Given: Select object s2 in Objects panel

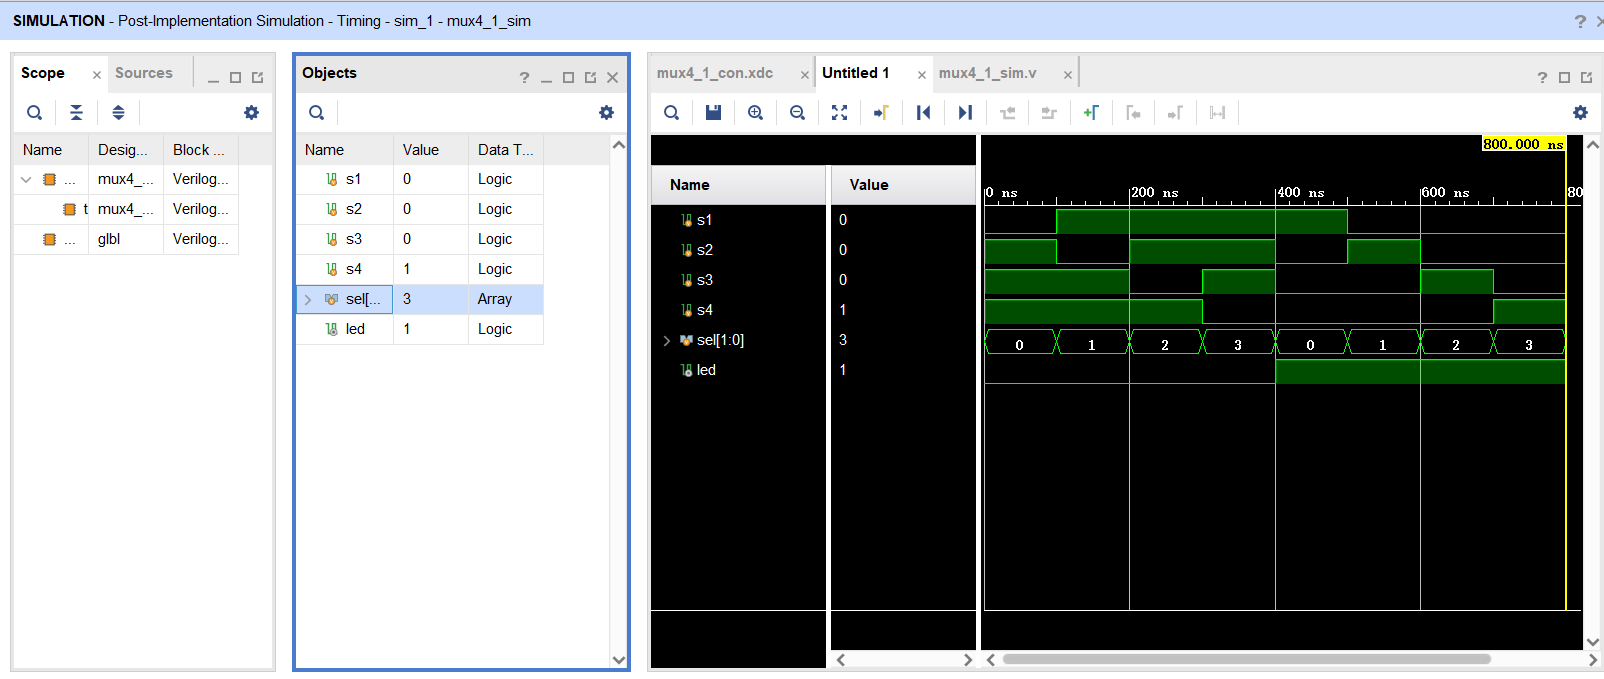Looking at the screenshot, I should click(420, 209).
